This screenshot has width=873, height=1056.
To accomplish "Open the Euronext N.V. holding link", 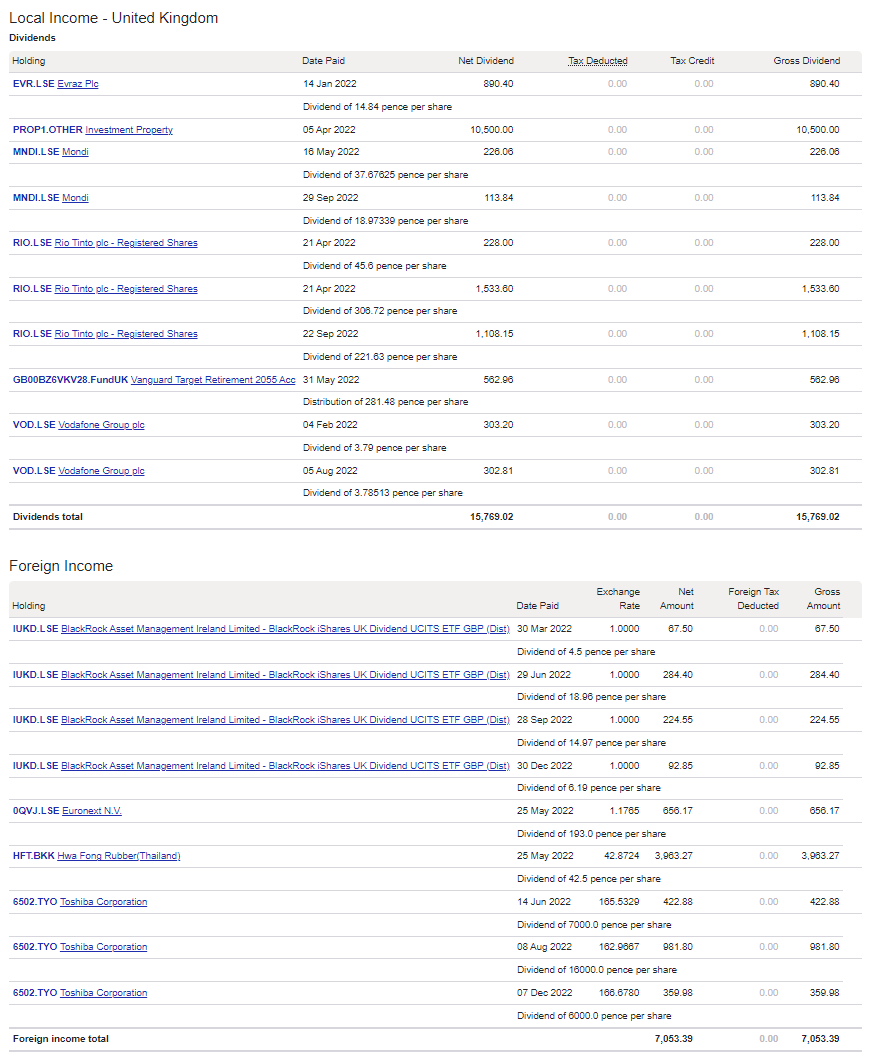I will click(92, 810).
